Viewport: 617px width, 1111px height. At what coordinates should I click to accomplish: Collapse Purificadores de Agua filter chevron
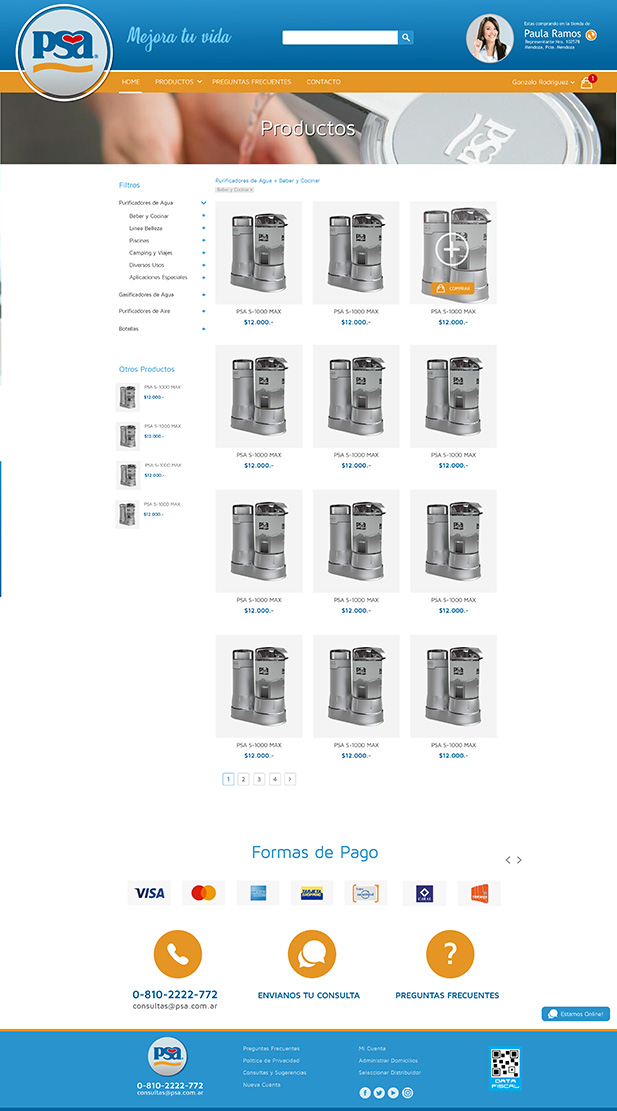coord(204,203)
